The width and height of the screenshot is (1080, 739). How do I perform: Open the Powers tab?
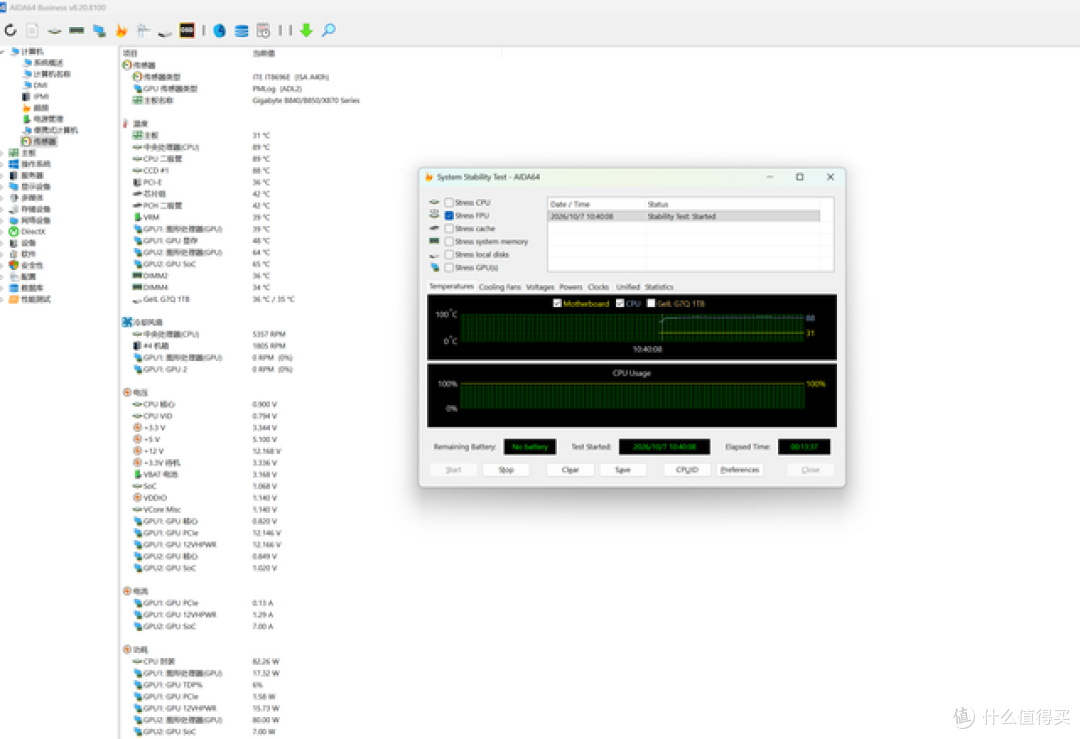tap(570, 287)
